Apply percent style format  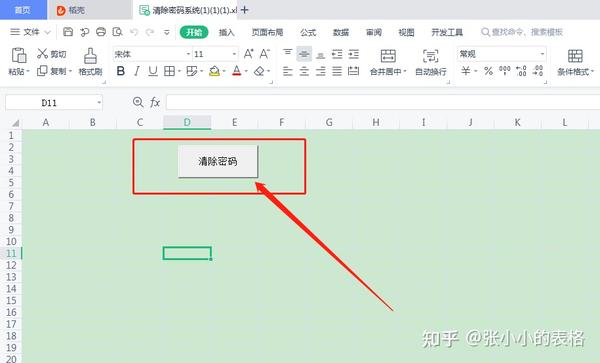coord(488,71)
